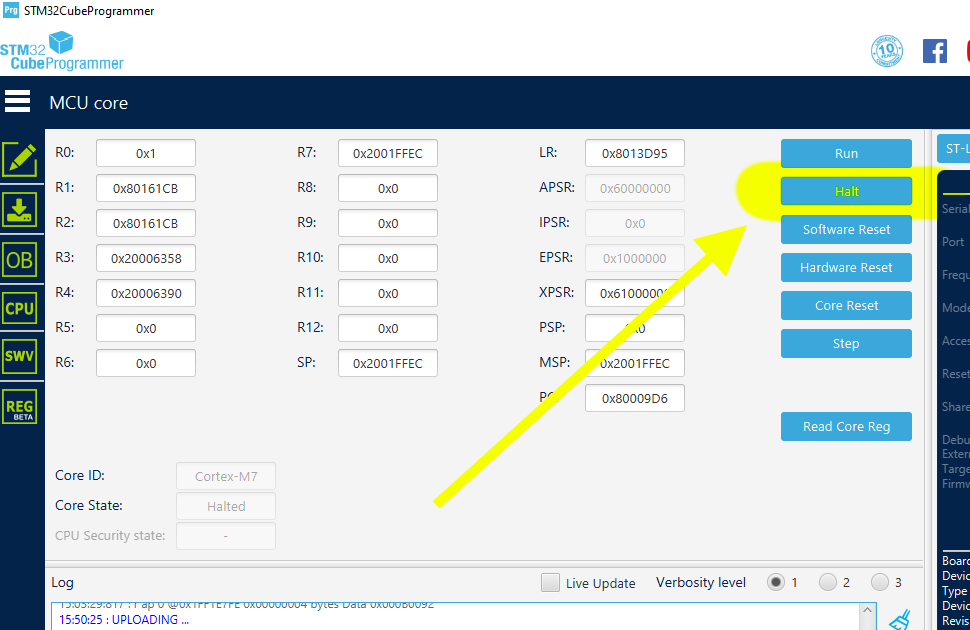This screenshot has height=630, width=970.
Task: Click the R12 register field
Action: pos(388,328)
